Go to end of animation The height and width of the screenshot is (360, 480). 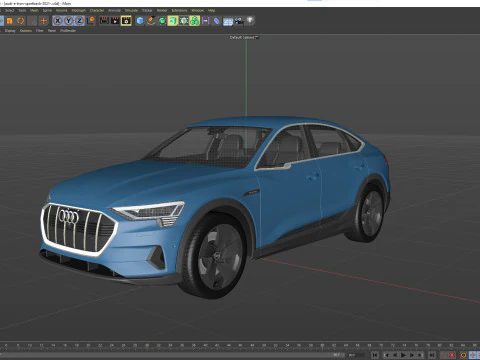[x=432, y=355]
